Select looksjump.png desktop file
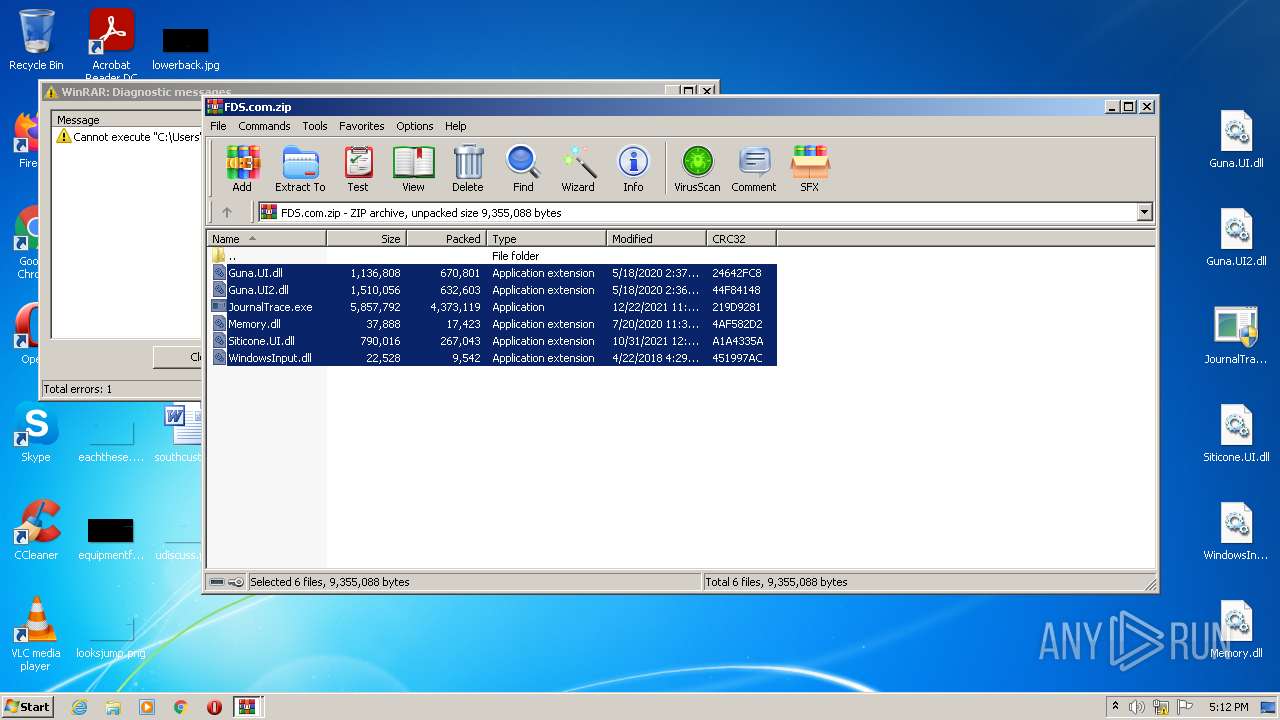 click(111, 637)
